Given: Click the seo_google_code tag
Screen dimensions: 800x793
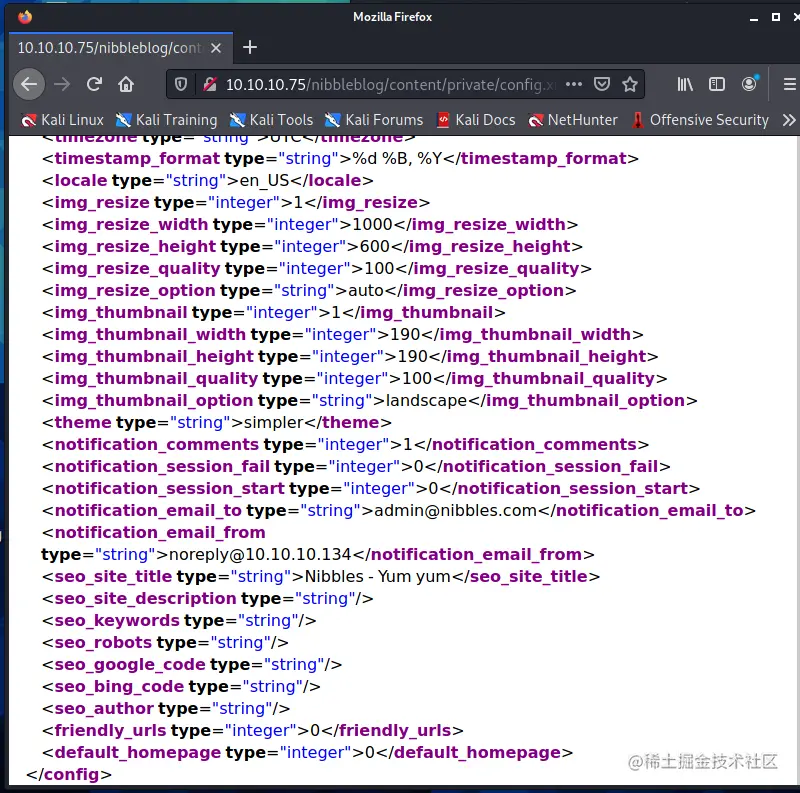Looking at the screenshot, I should (x=192, y=664).
